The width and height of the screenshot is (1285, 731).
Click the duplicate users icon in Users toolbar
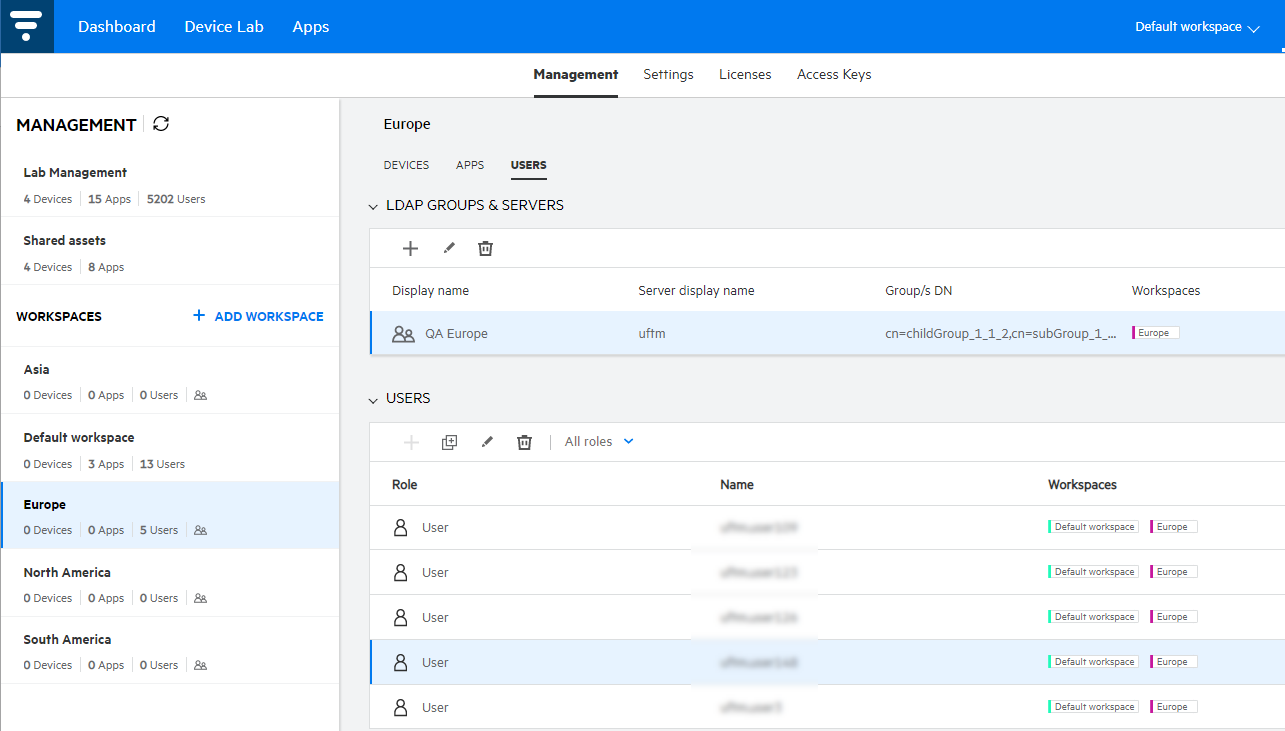449,442
